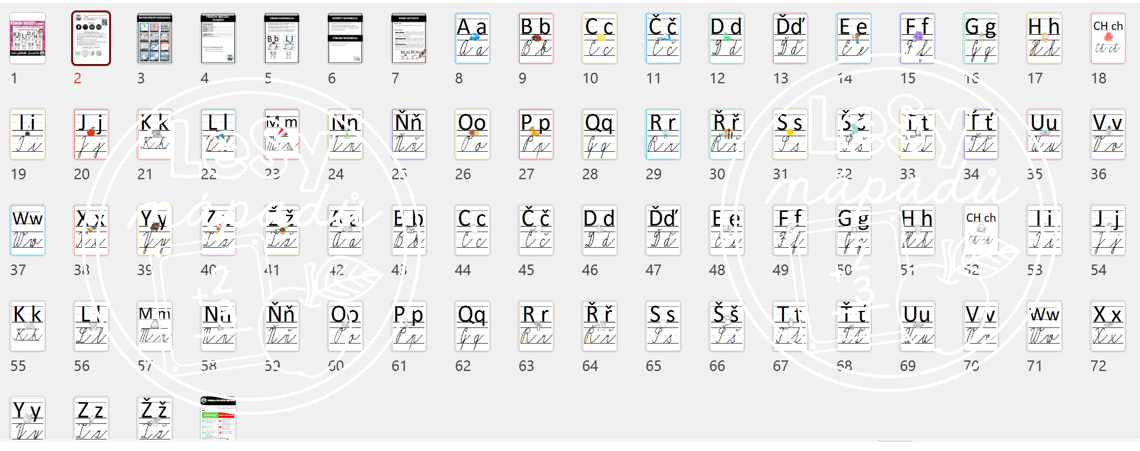Select page 28 thumbnail showing 'Q q'
Screen dimensions: 1140x451
599,134
